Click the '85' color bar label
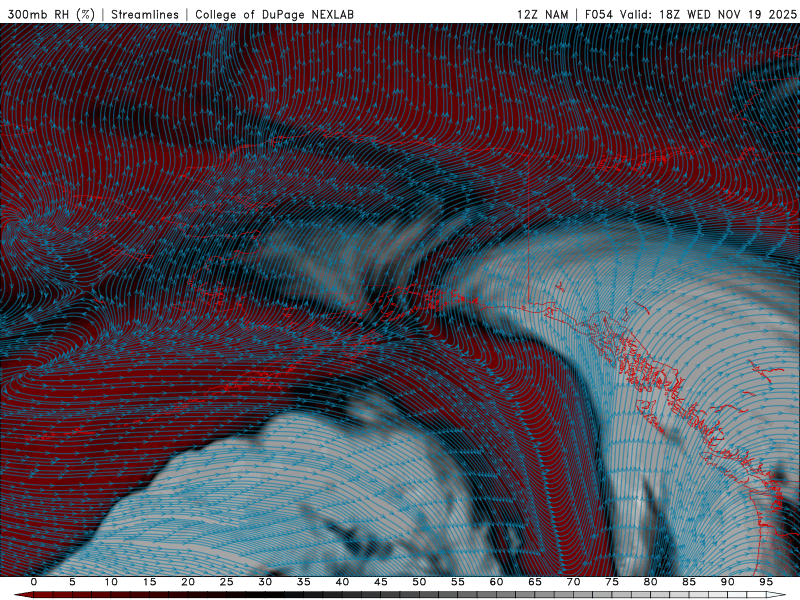Viewport: 800px width, 600px height. click(689, 582)
